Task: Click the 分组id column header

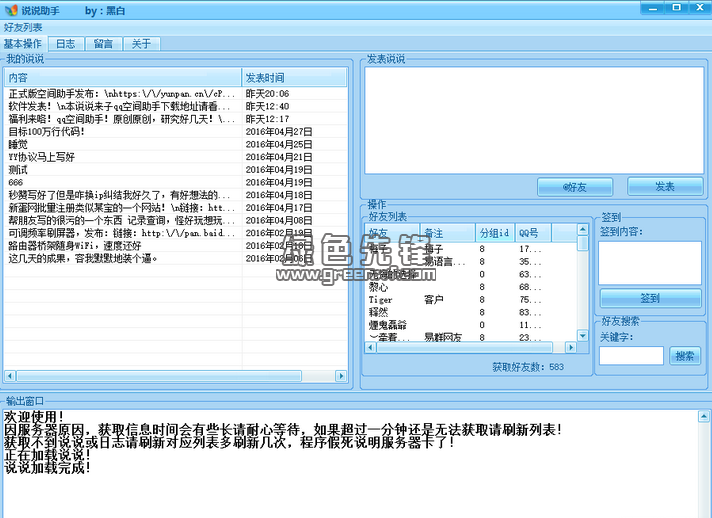Action: point(495,233)
